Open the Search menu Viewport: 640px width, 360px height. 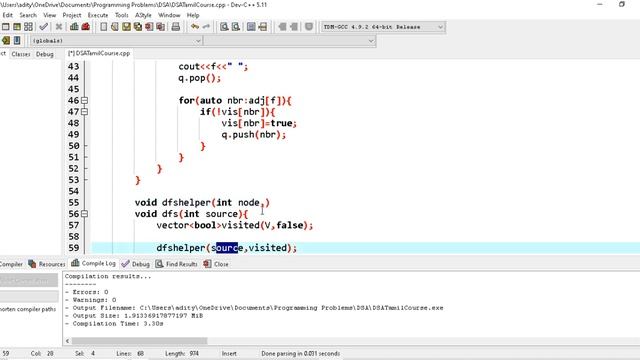28,15
